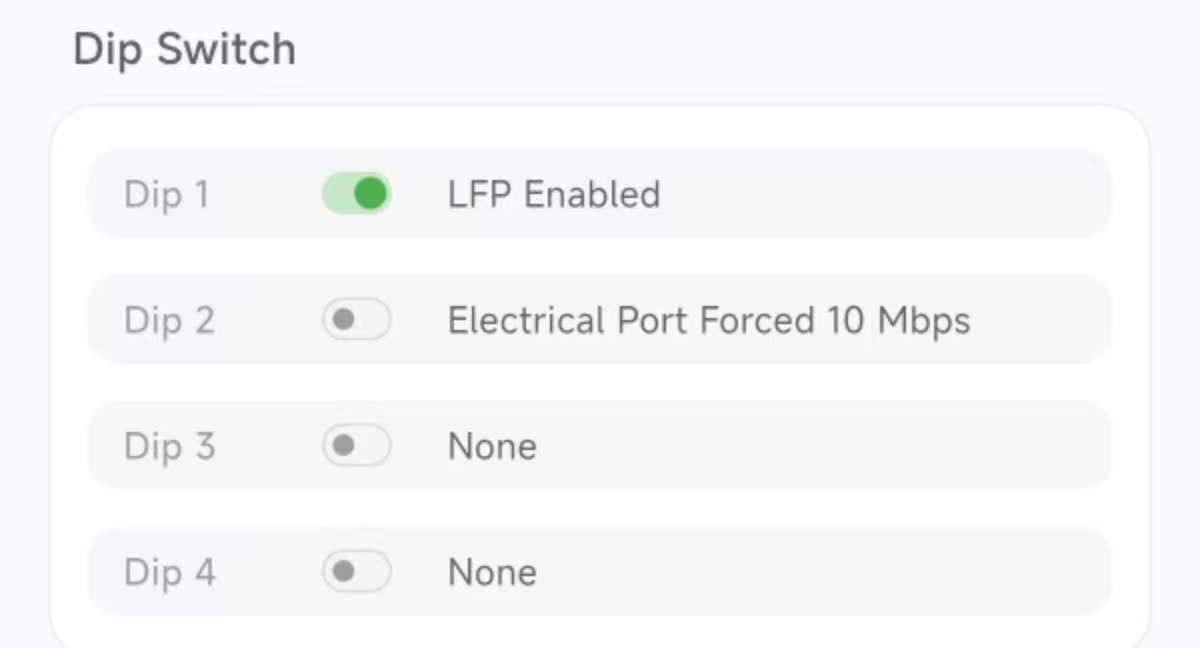Click the "Dip 1" label
Screen dimensions: 1200x648
[167, 194]
